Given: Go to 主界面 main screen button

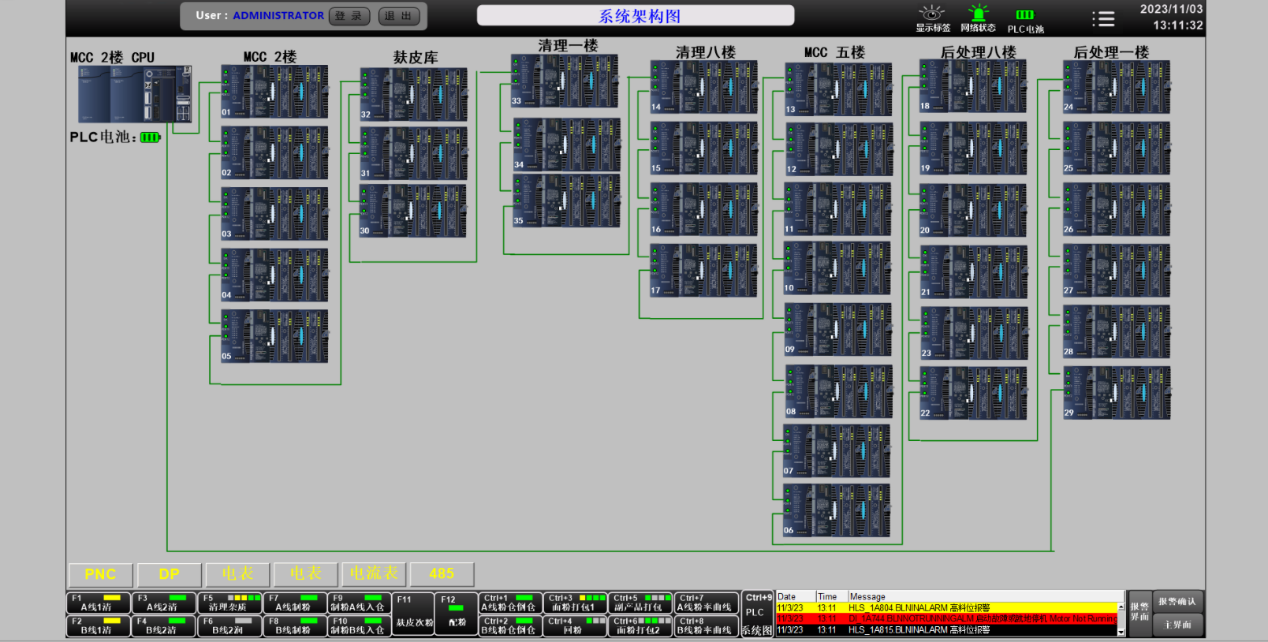Looking at the screenshot, I should pos(1178,624).
